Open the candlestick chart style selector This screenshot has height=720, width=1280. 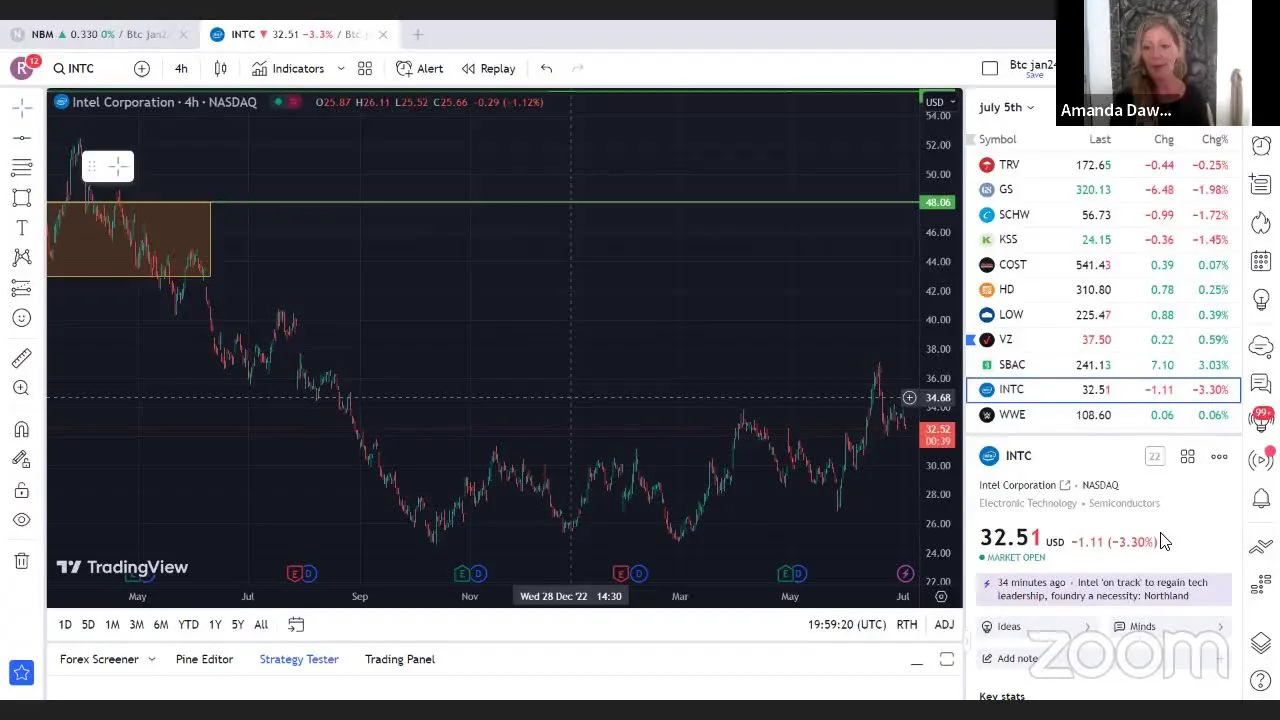pyautogui.click(x=220, y=69)
